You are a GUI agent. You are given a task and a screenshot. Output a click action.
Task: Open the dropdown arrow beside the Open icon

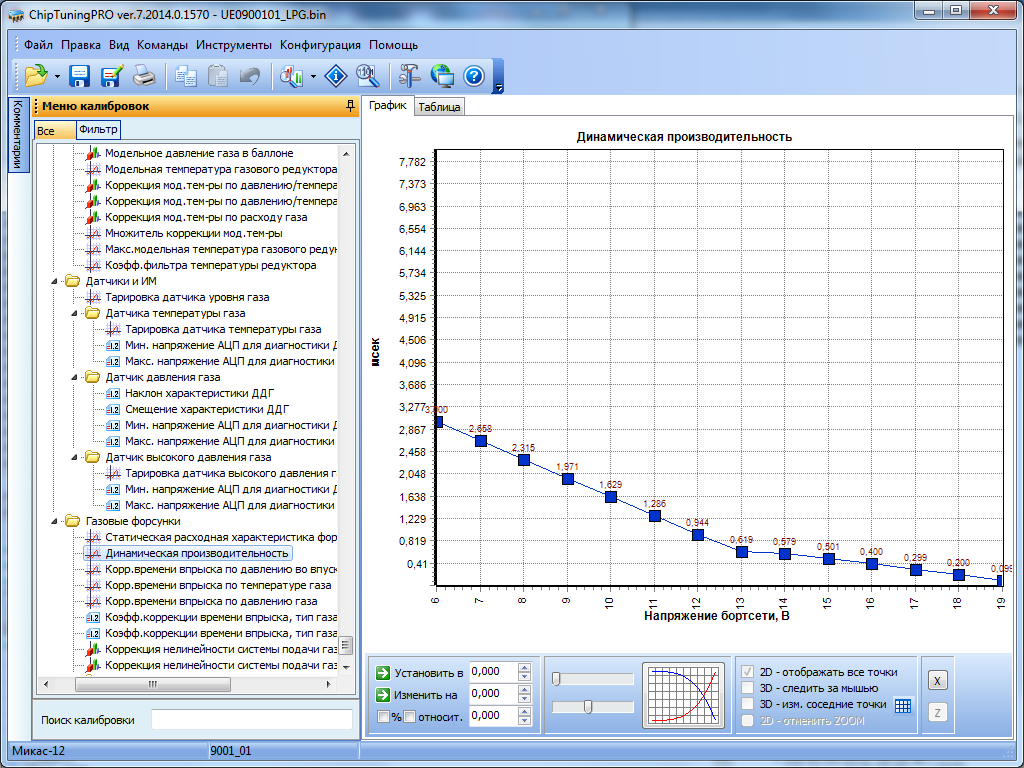click(58, 76)
